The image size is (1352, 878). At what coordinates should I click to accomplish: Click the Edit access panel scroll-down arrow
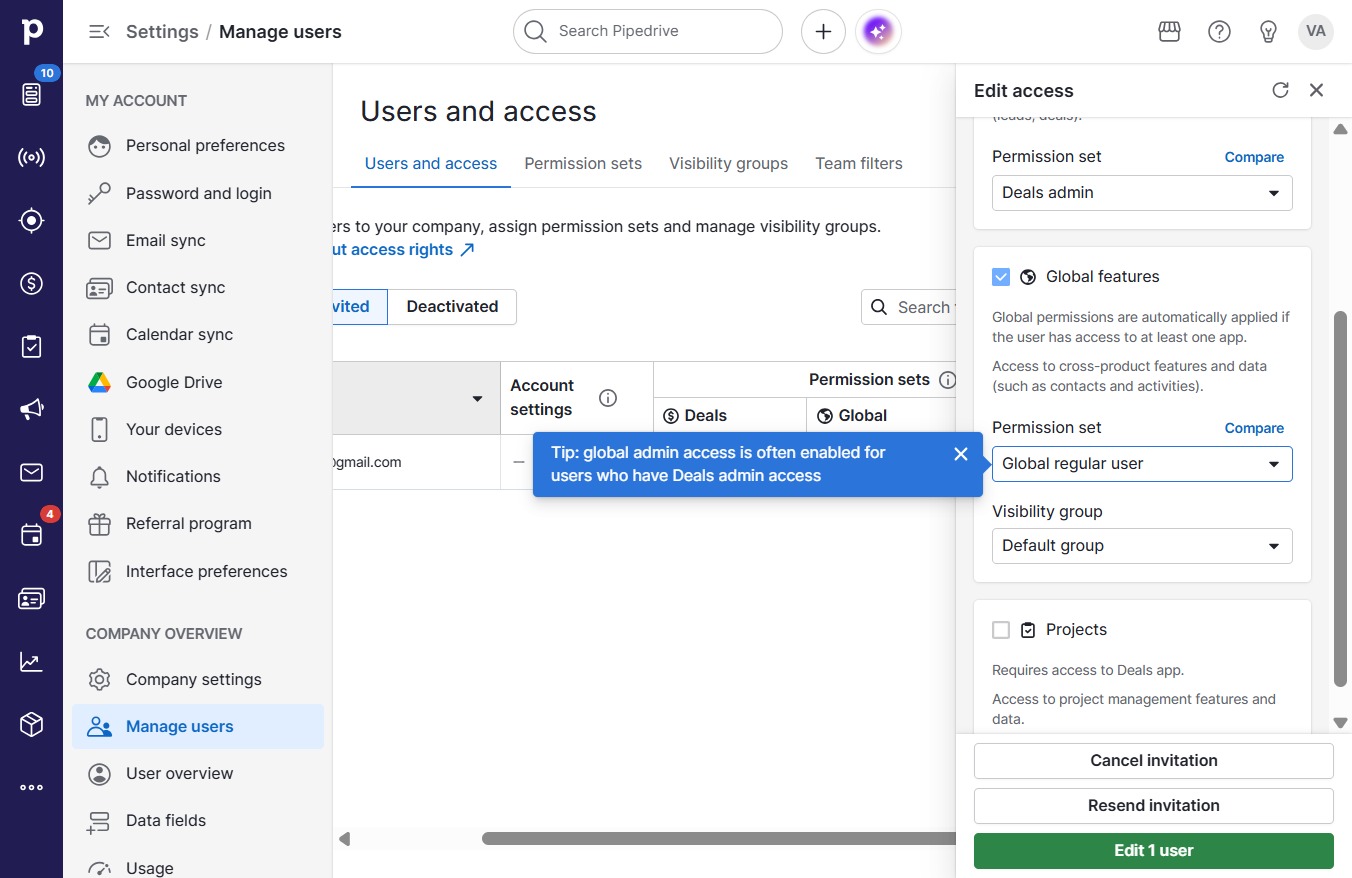pos(1341,723)
